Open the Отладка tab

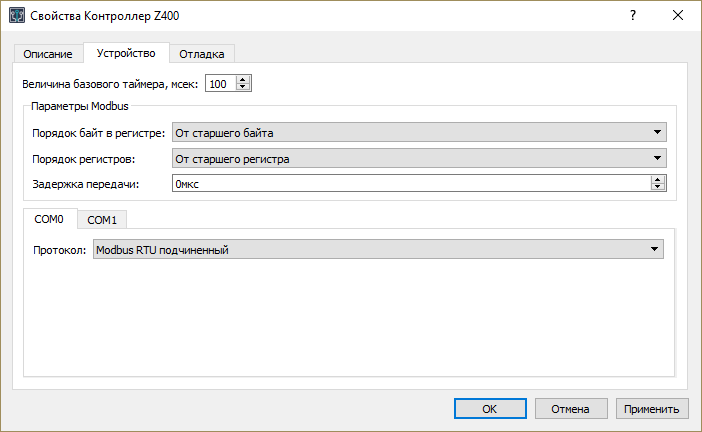201,54
